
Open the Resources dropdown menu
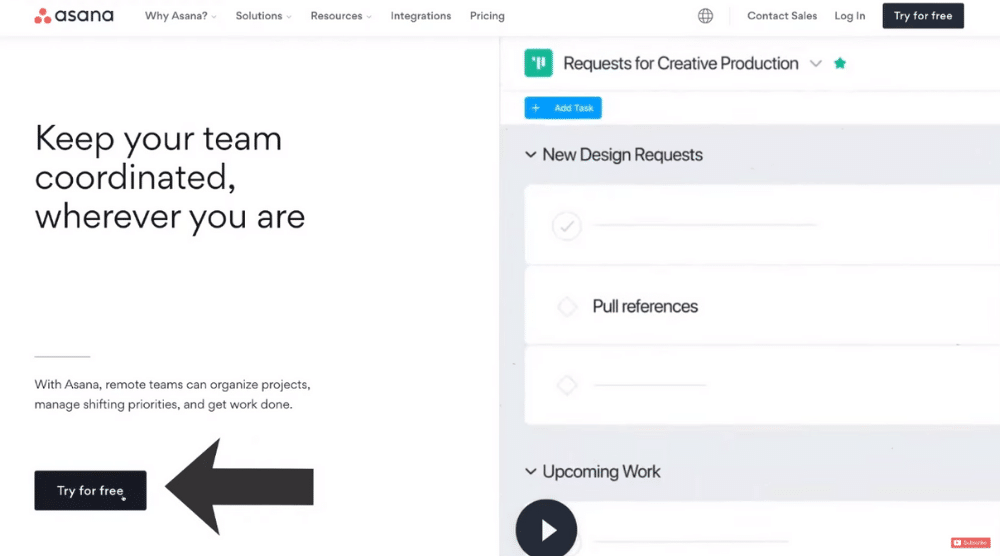coord(341,16)
